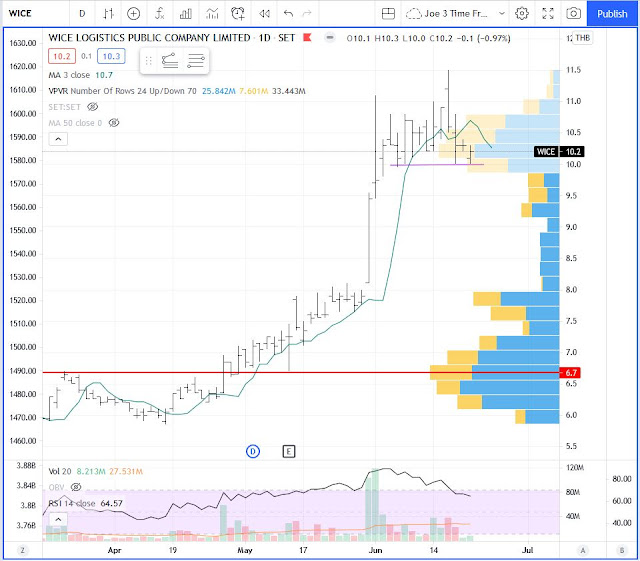Image resolution: width=640 pixels, height=561 pixels.
Task: Enter fullscreen mode
Action: pos(548,14)
